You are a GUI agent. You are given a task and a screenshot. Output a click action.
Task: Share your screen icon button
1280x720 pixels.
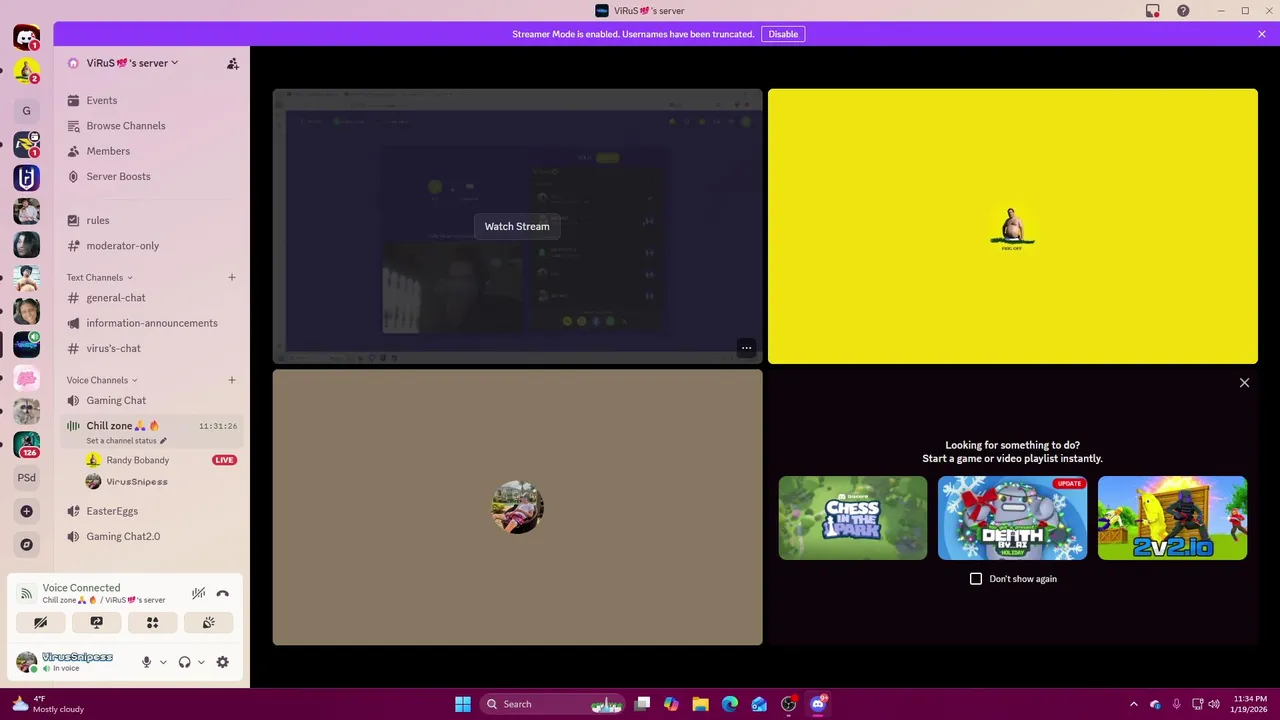click(x=97, y=622)
